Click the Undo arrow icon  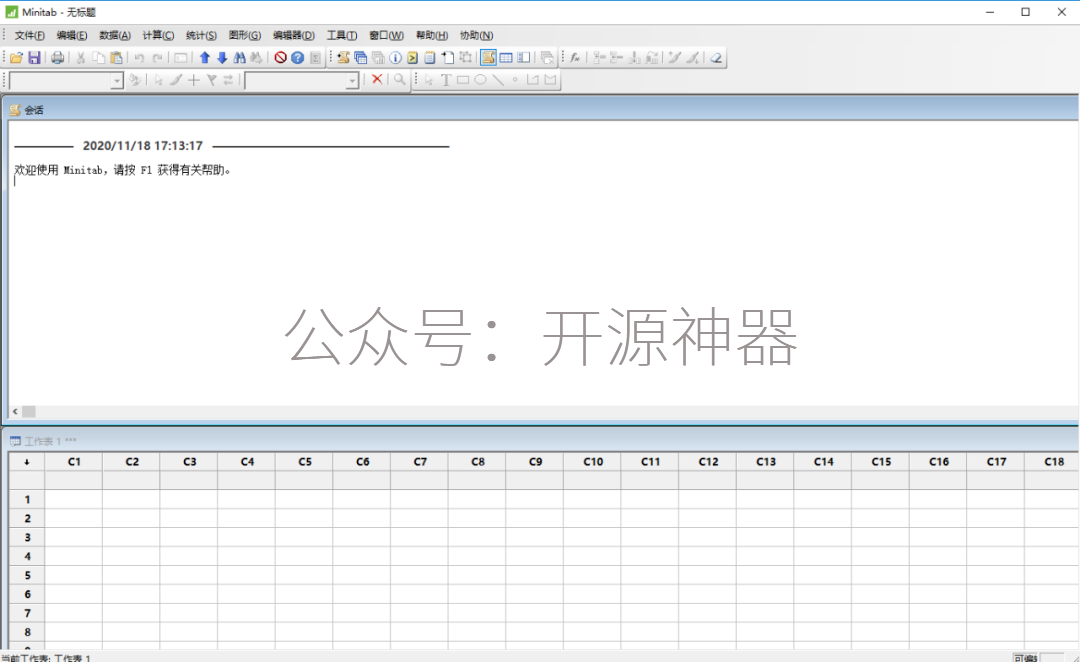(x=139, y=58)
